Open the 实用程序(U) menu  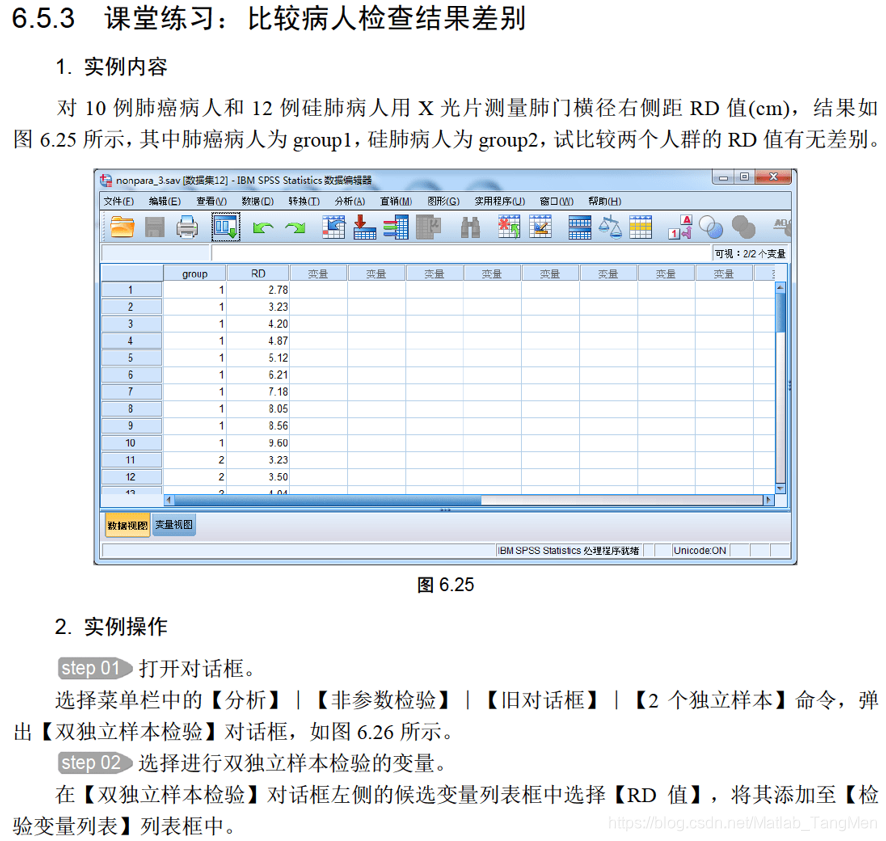coord(500,201)
